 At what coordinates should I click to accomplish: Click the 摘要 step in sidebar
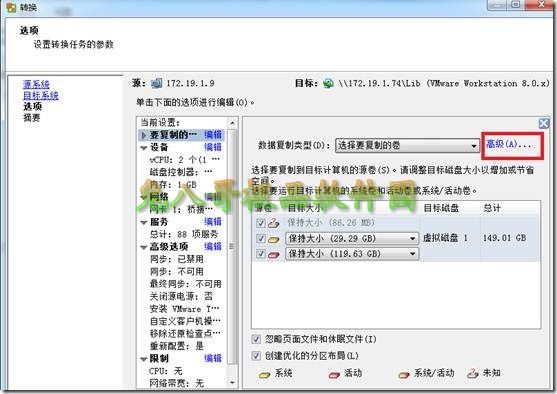coord(32,118)
